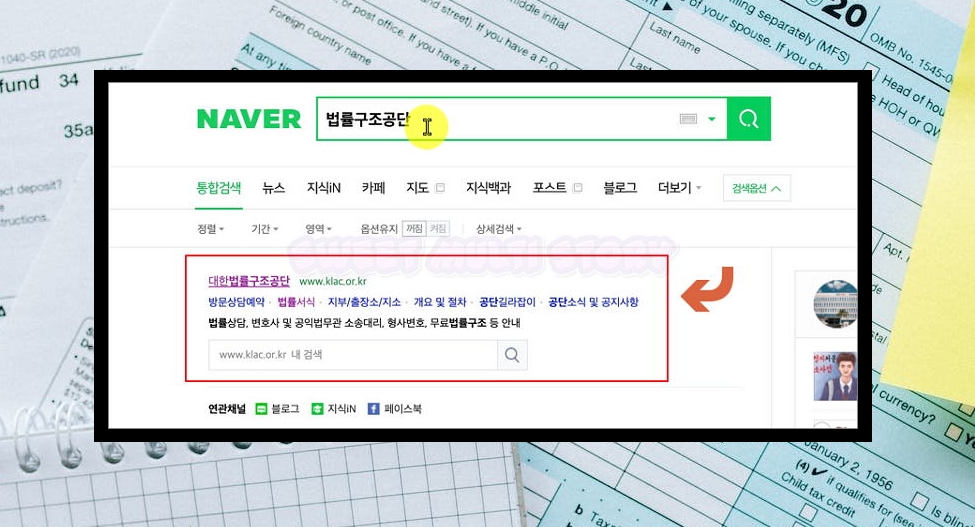Click the new-window icon beside 포스트
This screenshot has height=527, width=975.
pos(578,188)
